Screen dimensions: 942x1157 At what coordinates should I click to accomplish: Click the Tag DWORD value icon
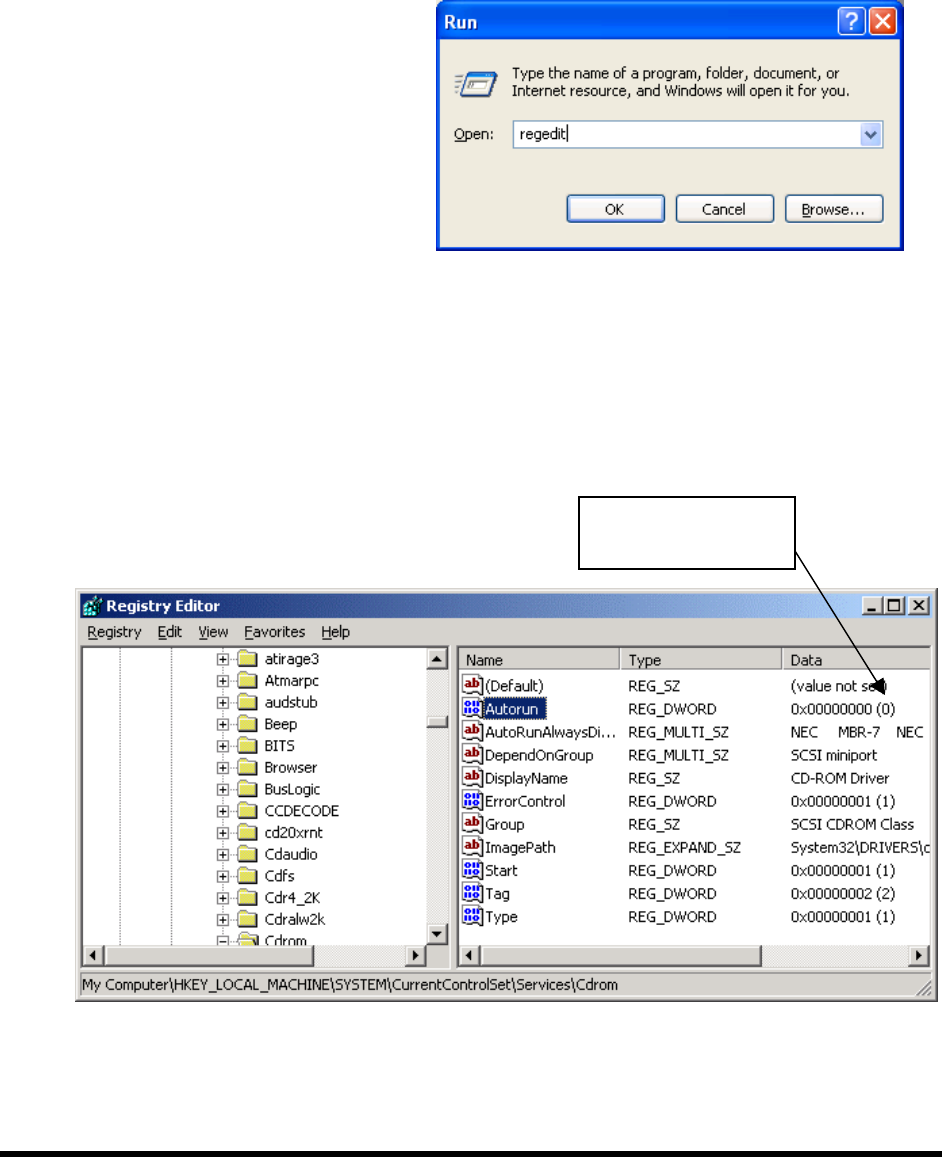[472, 892]
